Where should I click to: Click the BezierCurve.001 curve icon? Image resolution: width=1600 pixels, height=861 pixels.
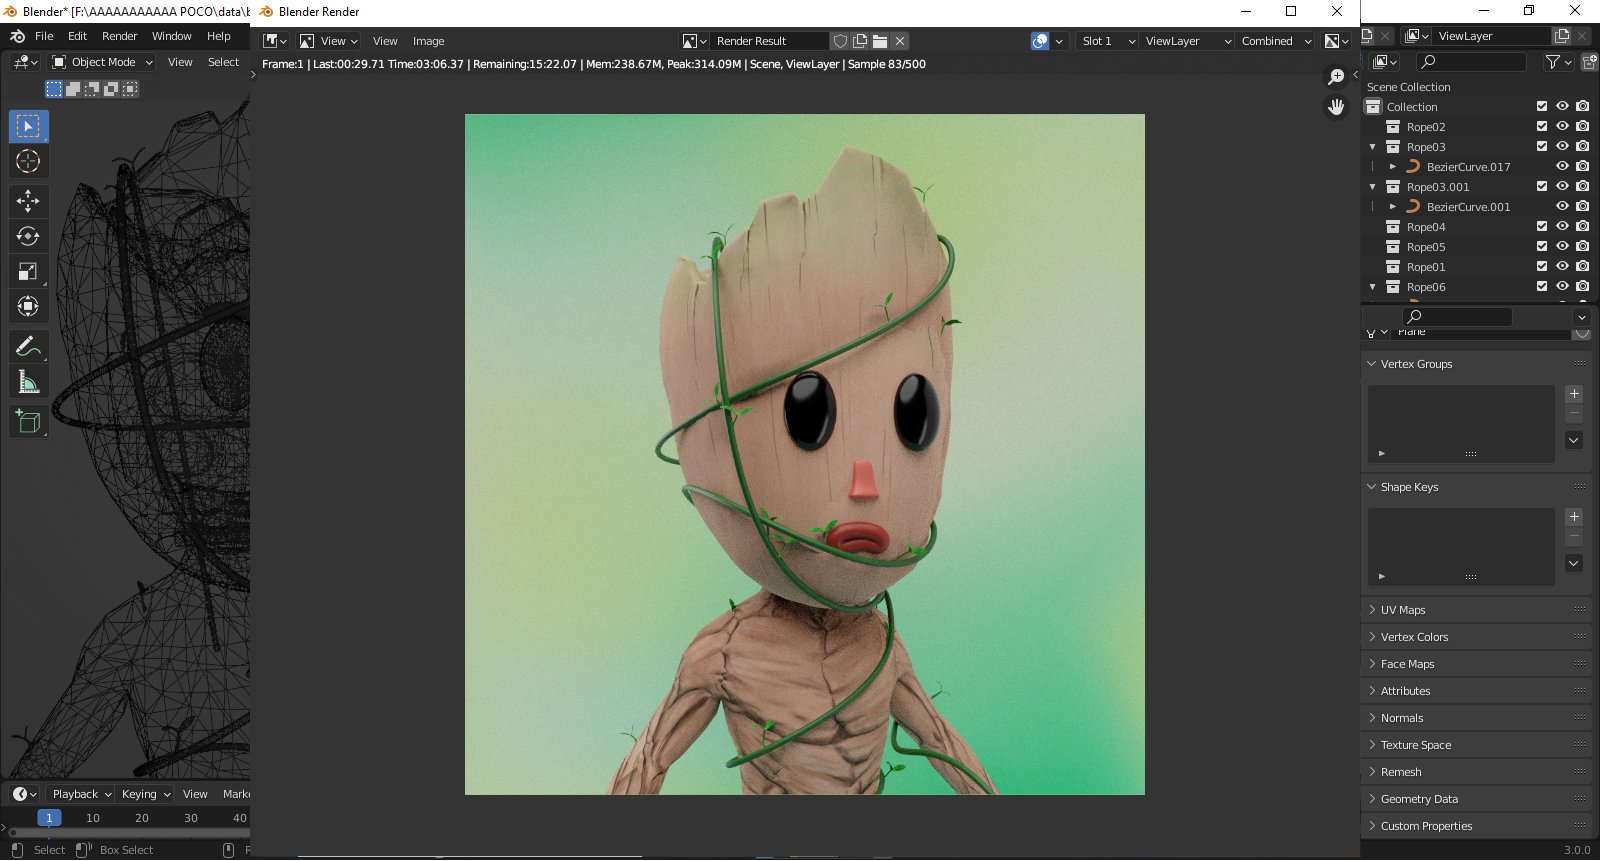1413,207
